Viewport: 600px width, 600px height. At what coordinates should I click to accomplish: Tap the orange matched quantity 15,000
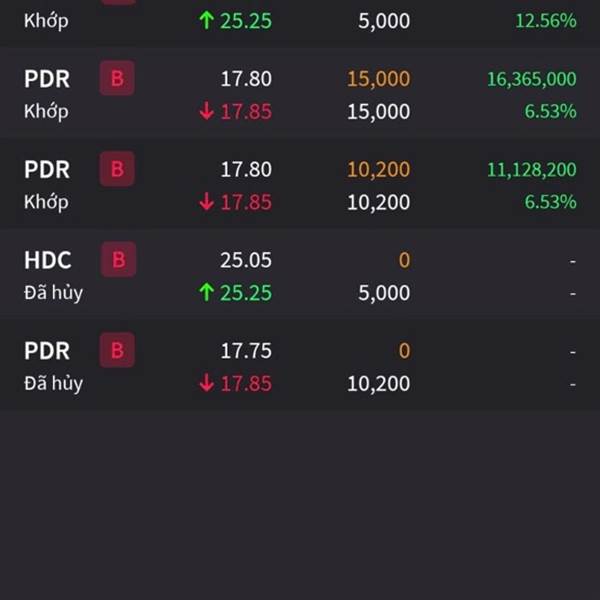(378, 79)
